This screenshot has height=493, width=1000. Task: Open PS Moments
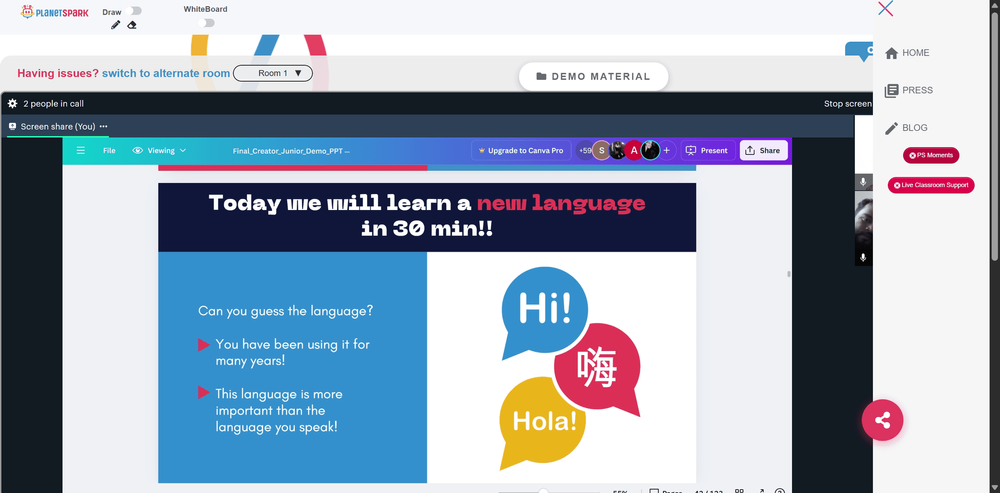tap(931, 155)
